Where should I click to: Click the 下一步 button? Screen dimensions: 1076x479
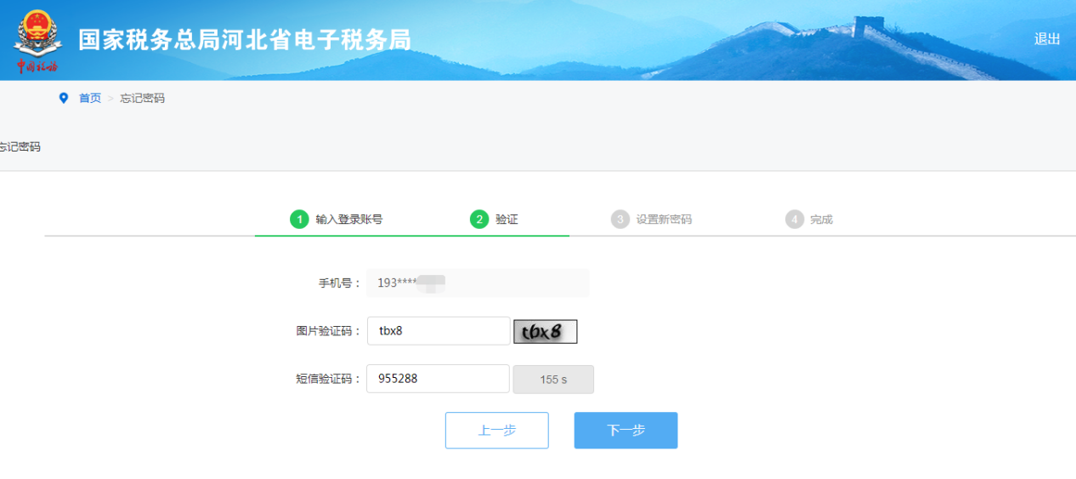[626, 430]
